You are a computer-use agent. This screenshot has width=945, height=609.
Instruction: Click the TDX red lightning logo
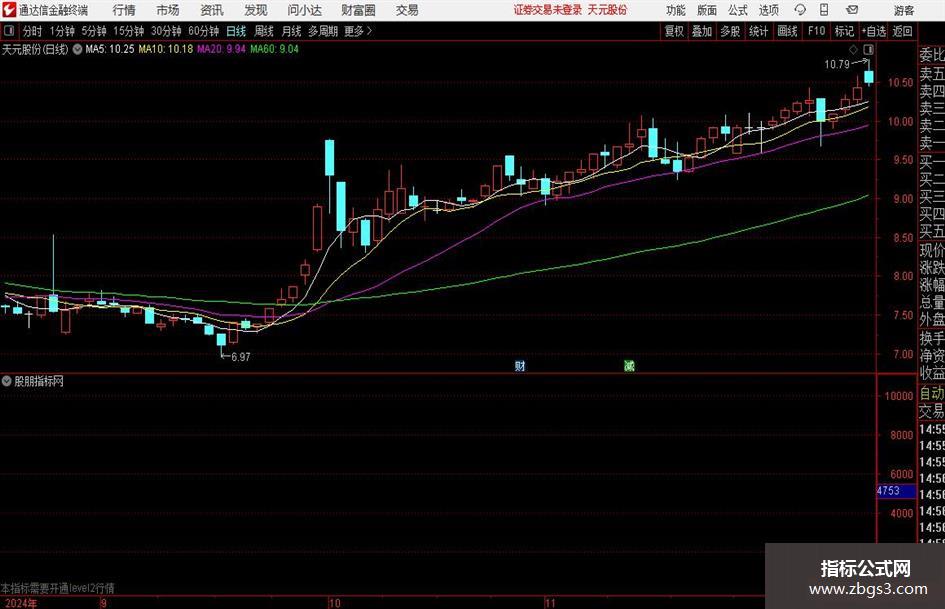[8, 10]
